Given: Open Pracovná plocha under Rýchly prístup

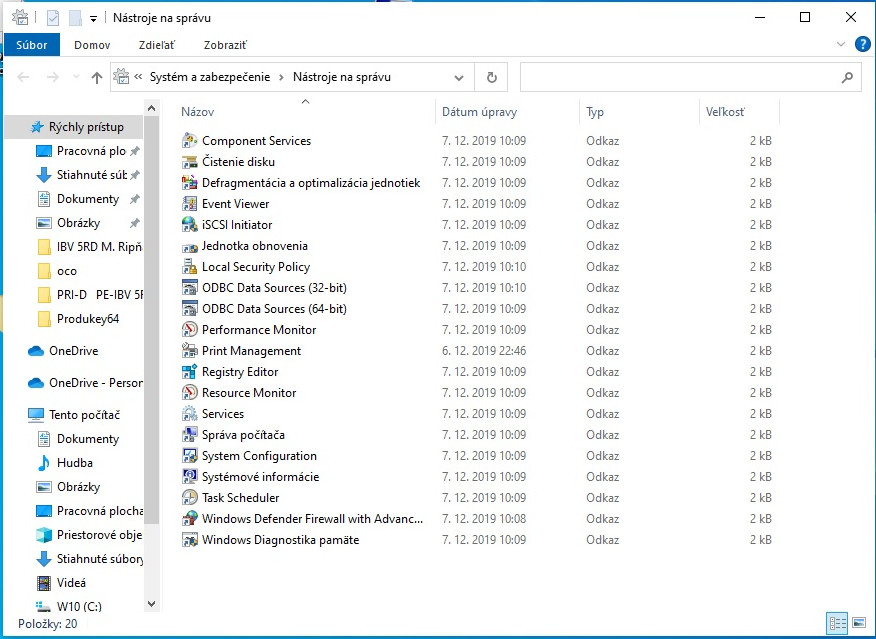Looking at the screenshot, I should tap(91, 151).
